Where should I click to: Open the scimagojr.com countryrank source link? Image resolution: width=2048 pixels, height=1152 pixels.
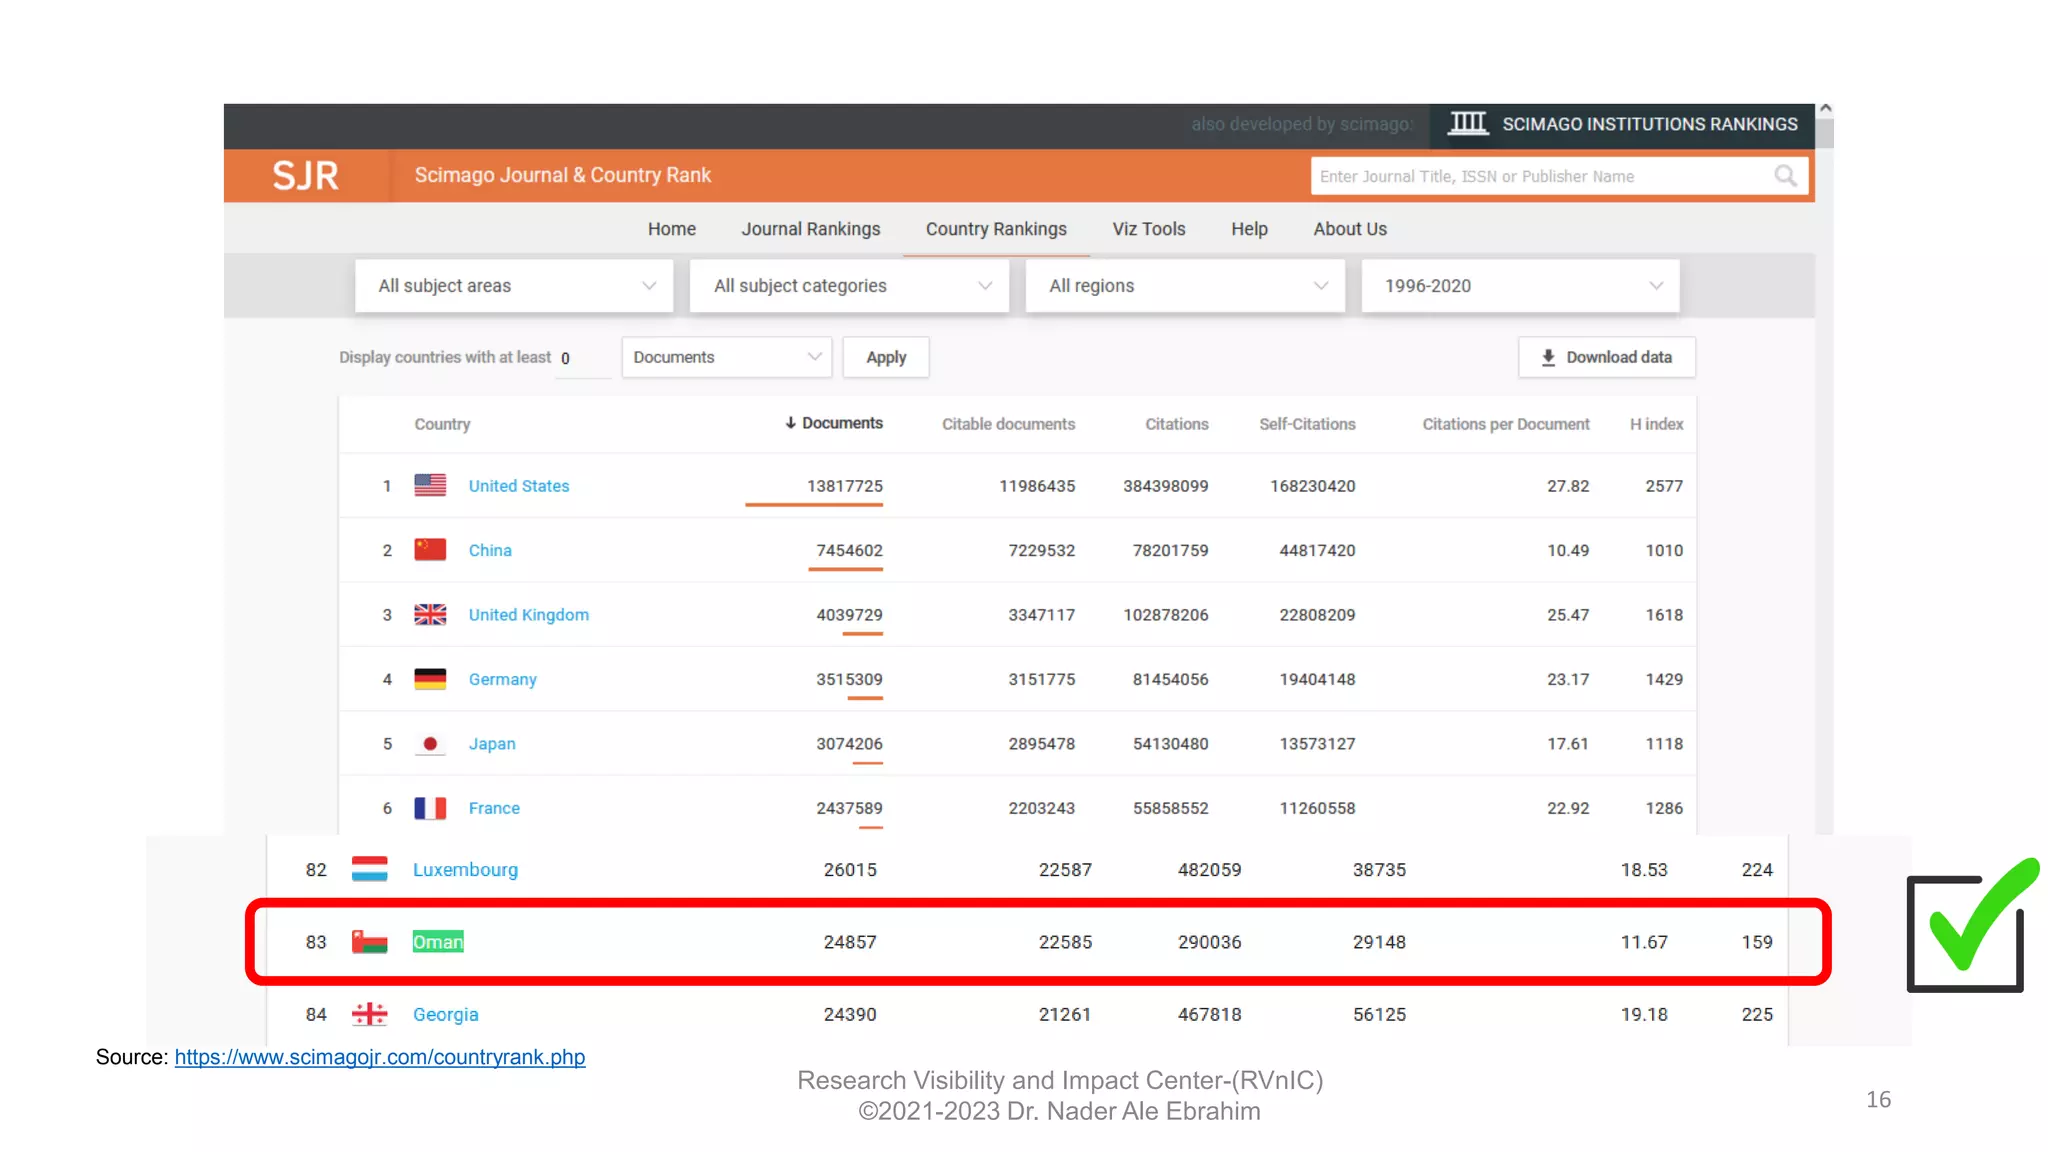(x=380, y=1057)
